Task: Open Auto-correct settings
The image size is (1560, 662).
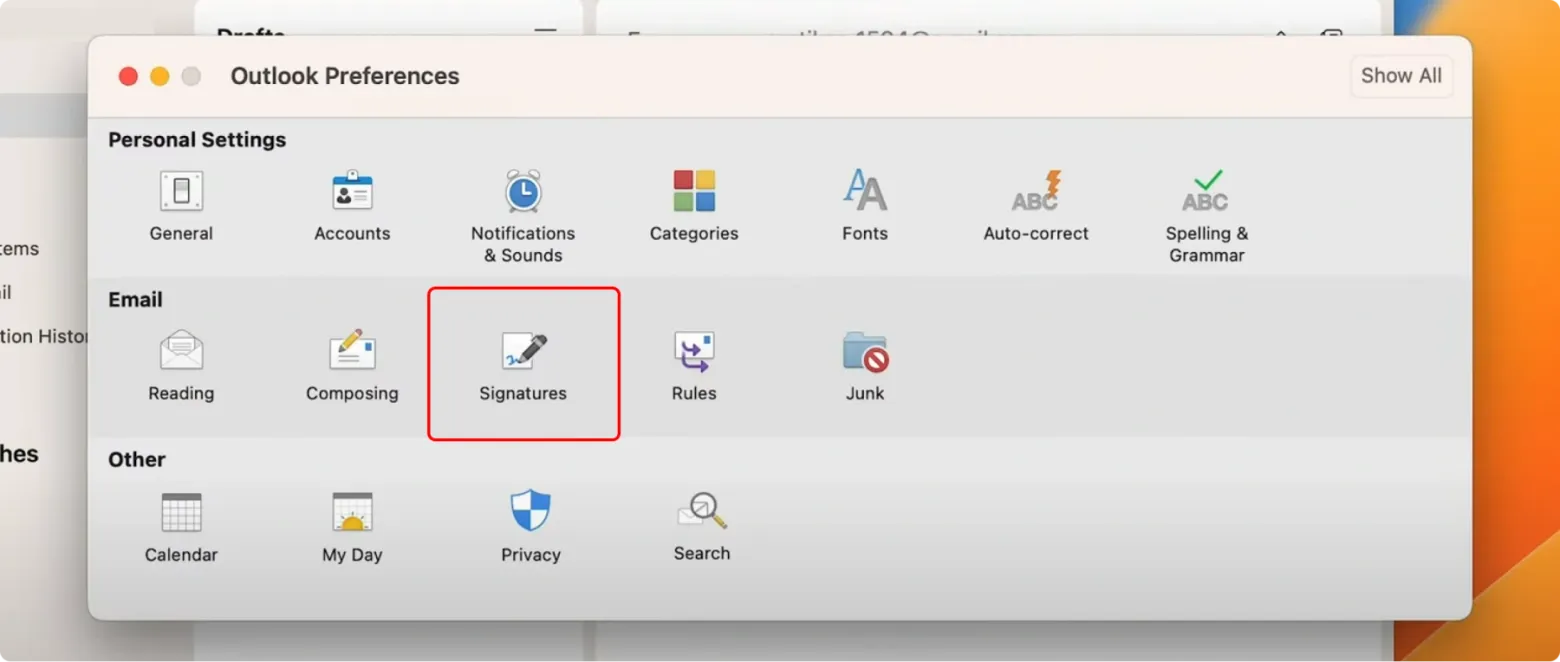Action: [1036, 206]
